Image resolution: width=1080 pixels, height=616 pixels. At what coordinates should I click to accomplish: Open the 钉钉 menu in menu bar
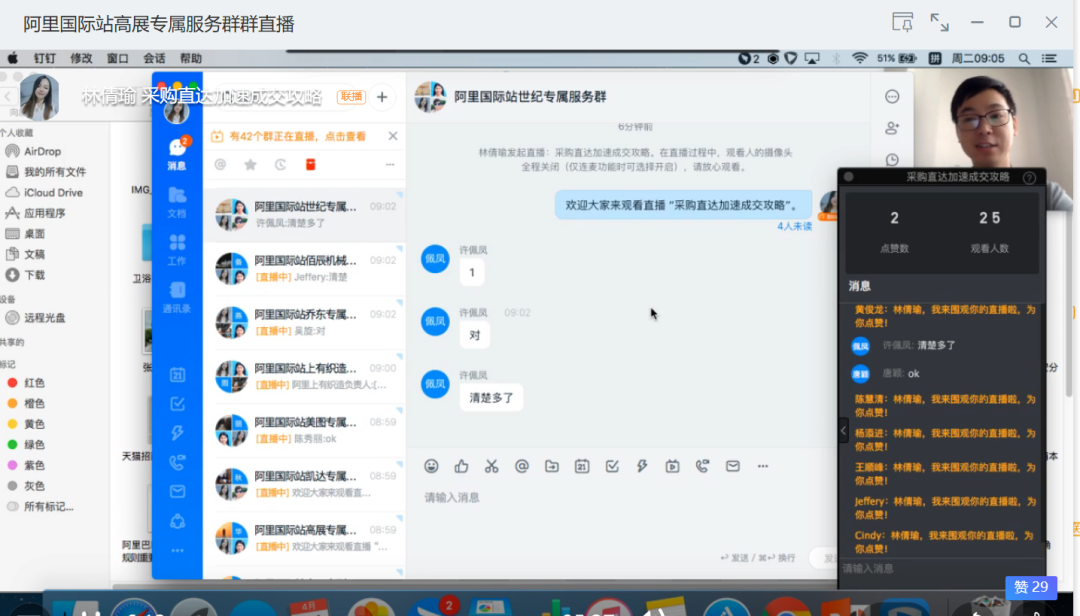point(45,59)
